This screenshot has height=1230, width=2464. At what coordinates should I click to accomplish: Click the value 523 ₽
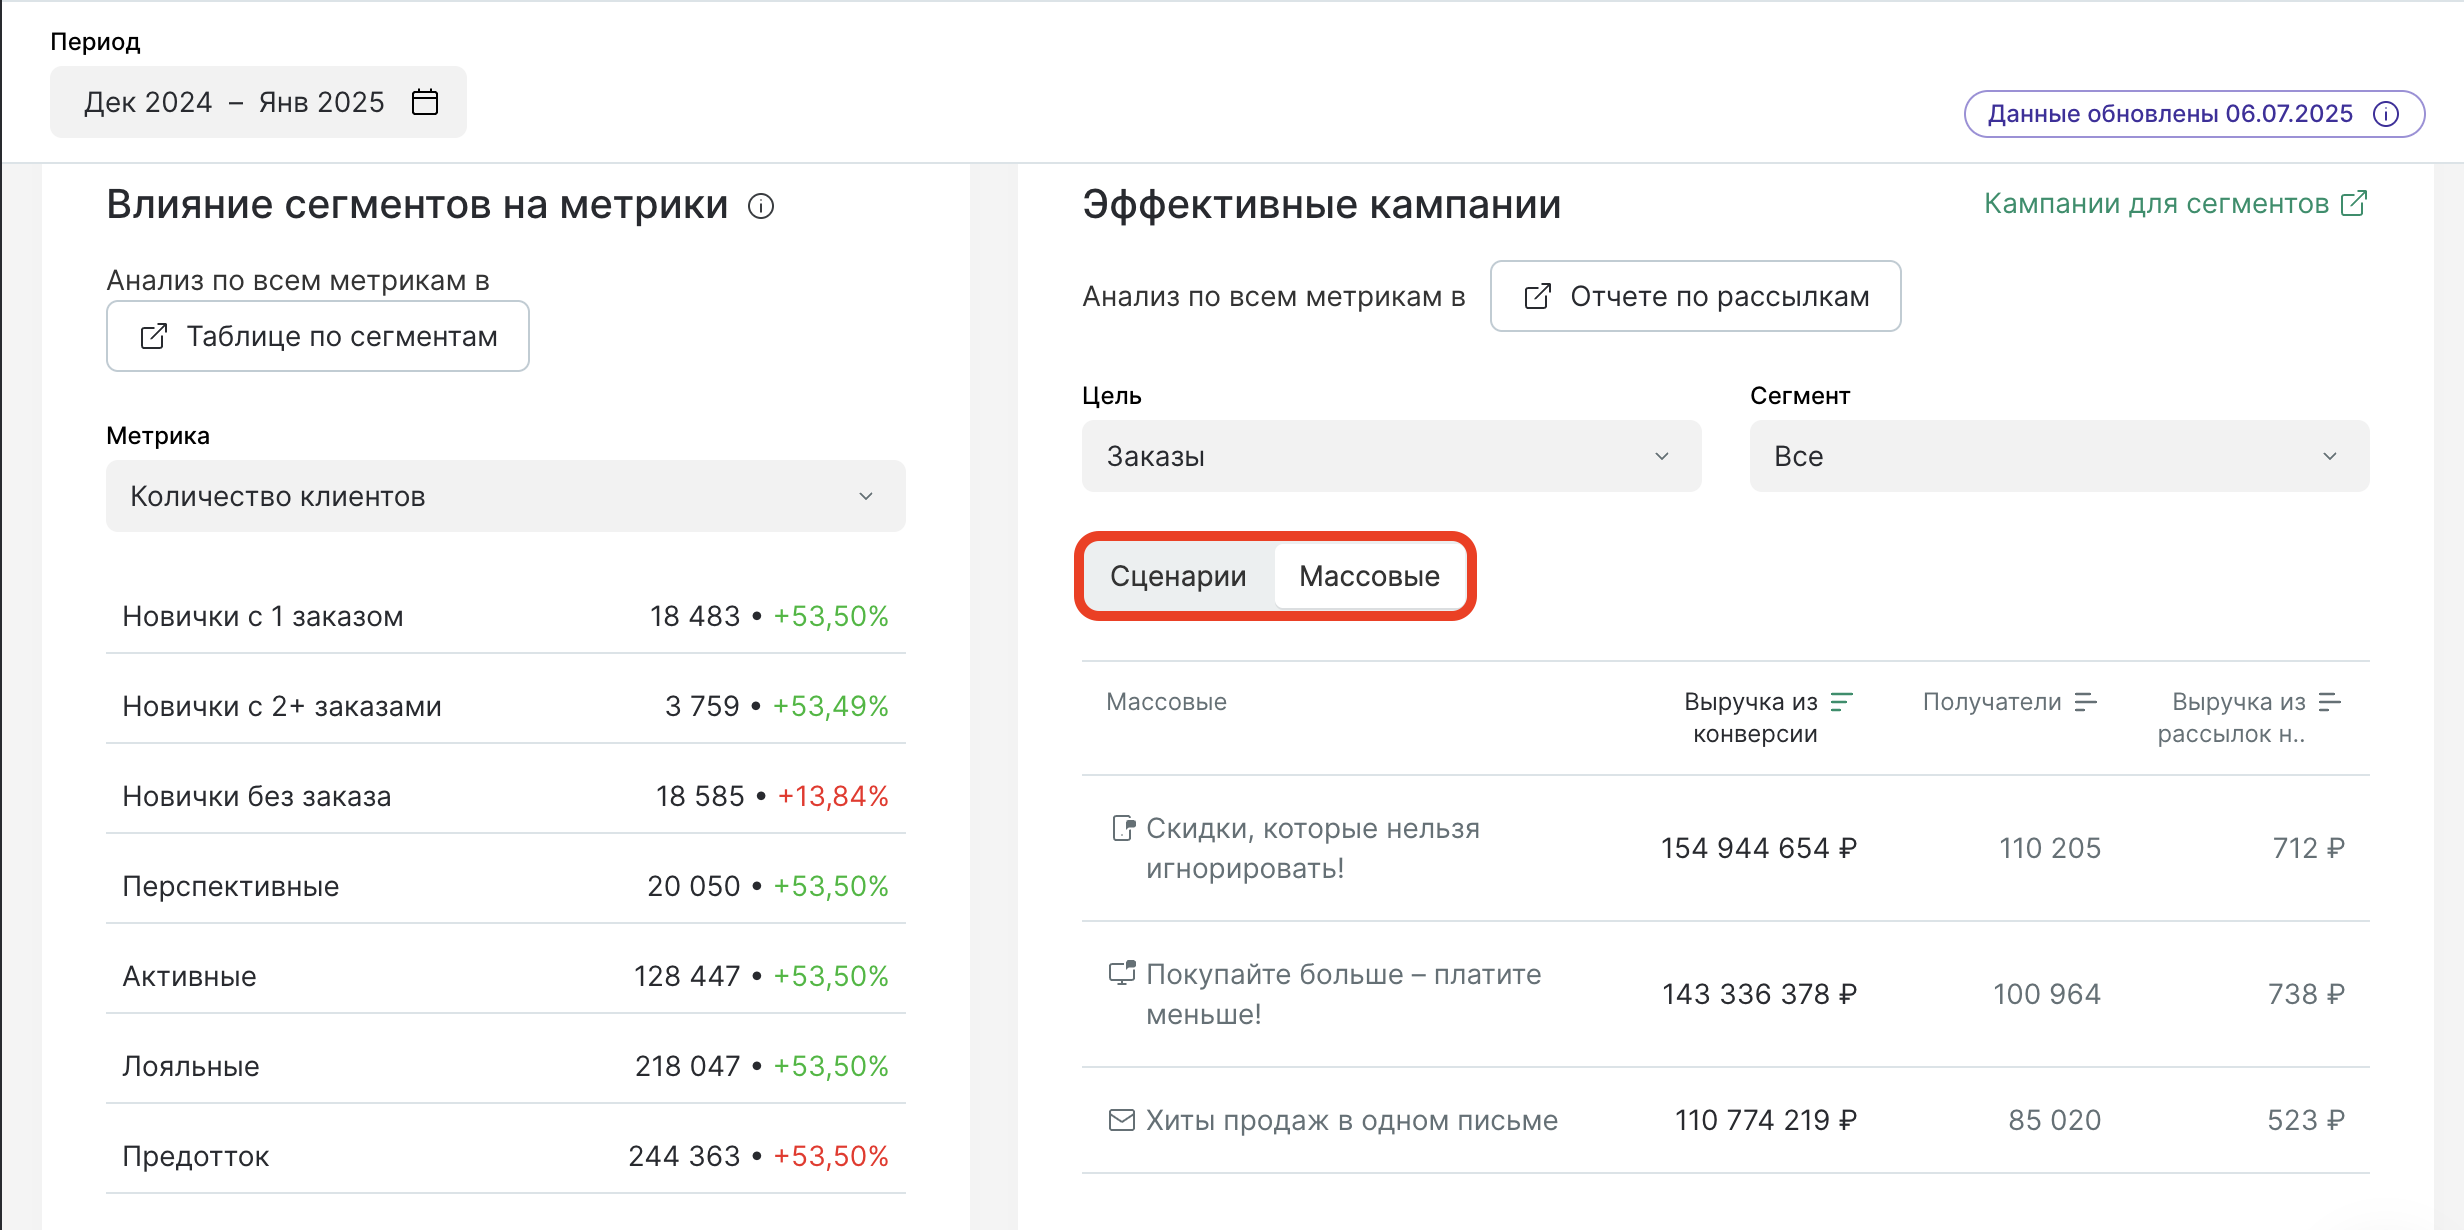click(2306, 1120)
